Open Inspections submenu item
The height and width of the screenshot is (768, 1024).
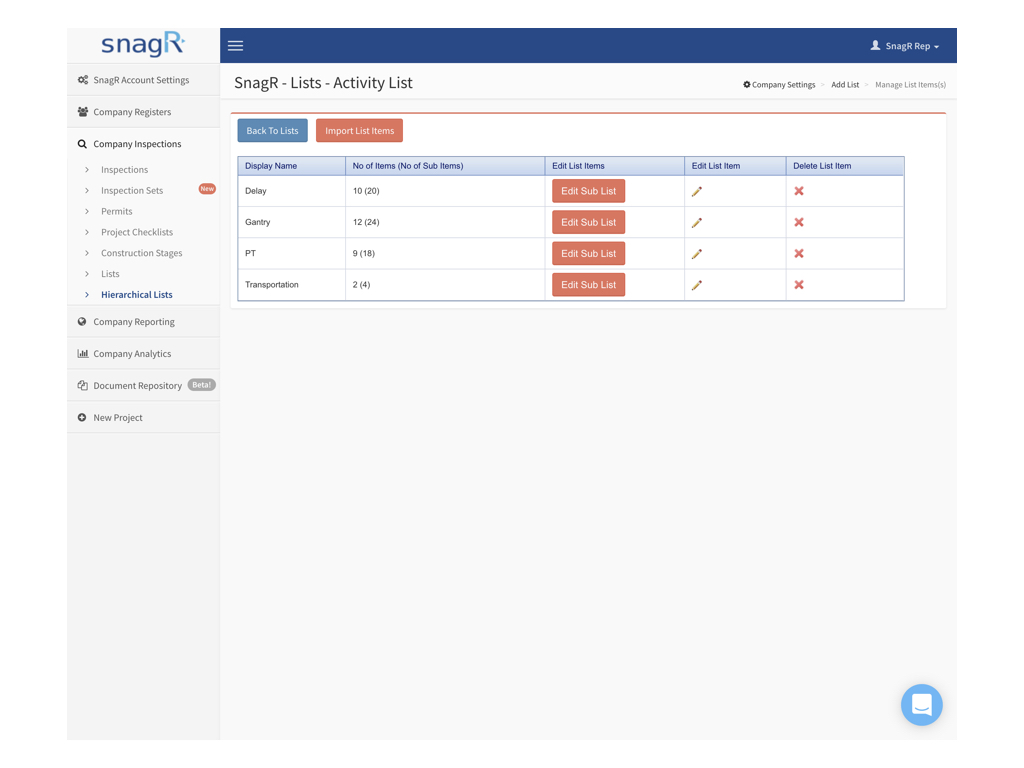coord(124,170)
